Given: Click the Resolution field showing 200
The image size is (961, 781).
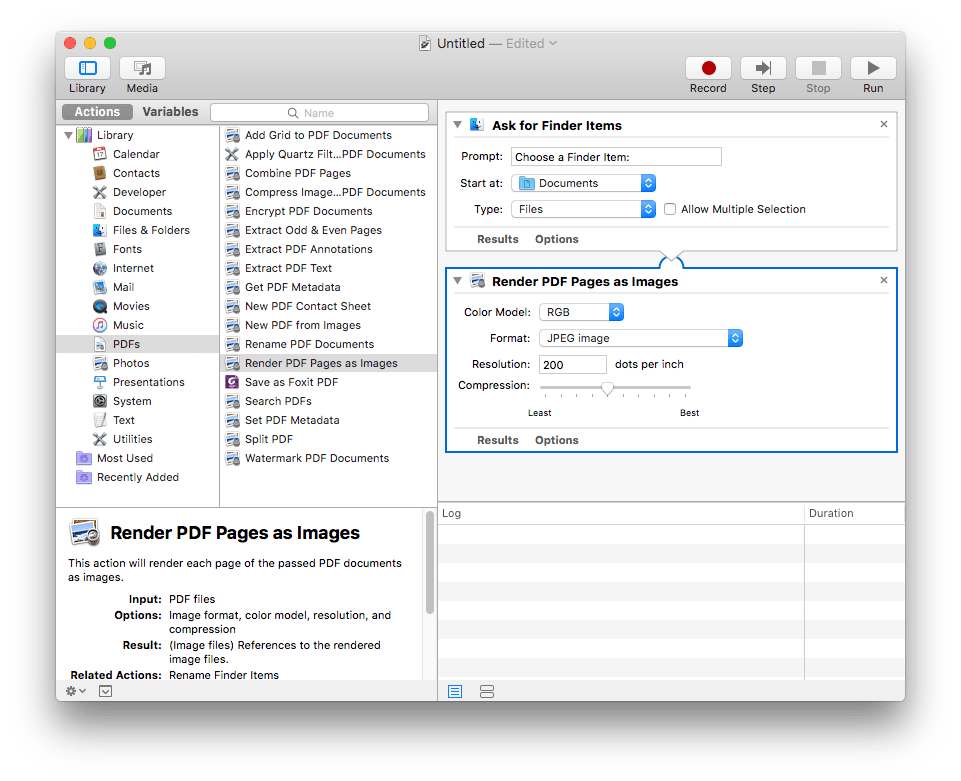Looking at the screenshot, I should pos(572,364).
